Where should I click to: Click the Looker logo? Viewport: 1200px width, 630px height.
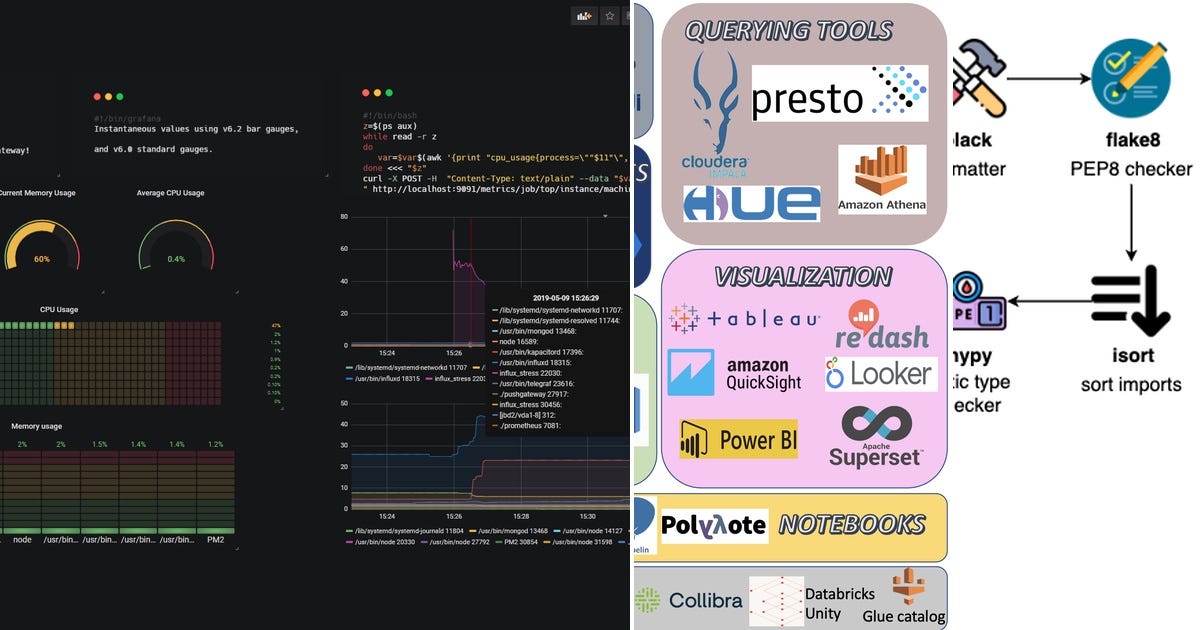(881, 374)
